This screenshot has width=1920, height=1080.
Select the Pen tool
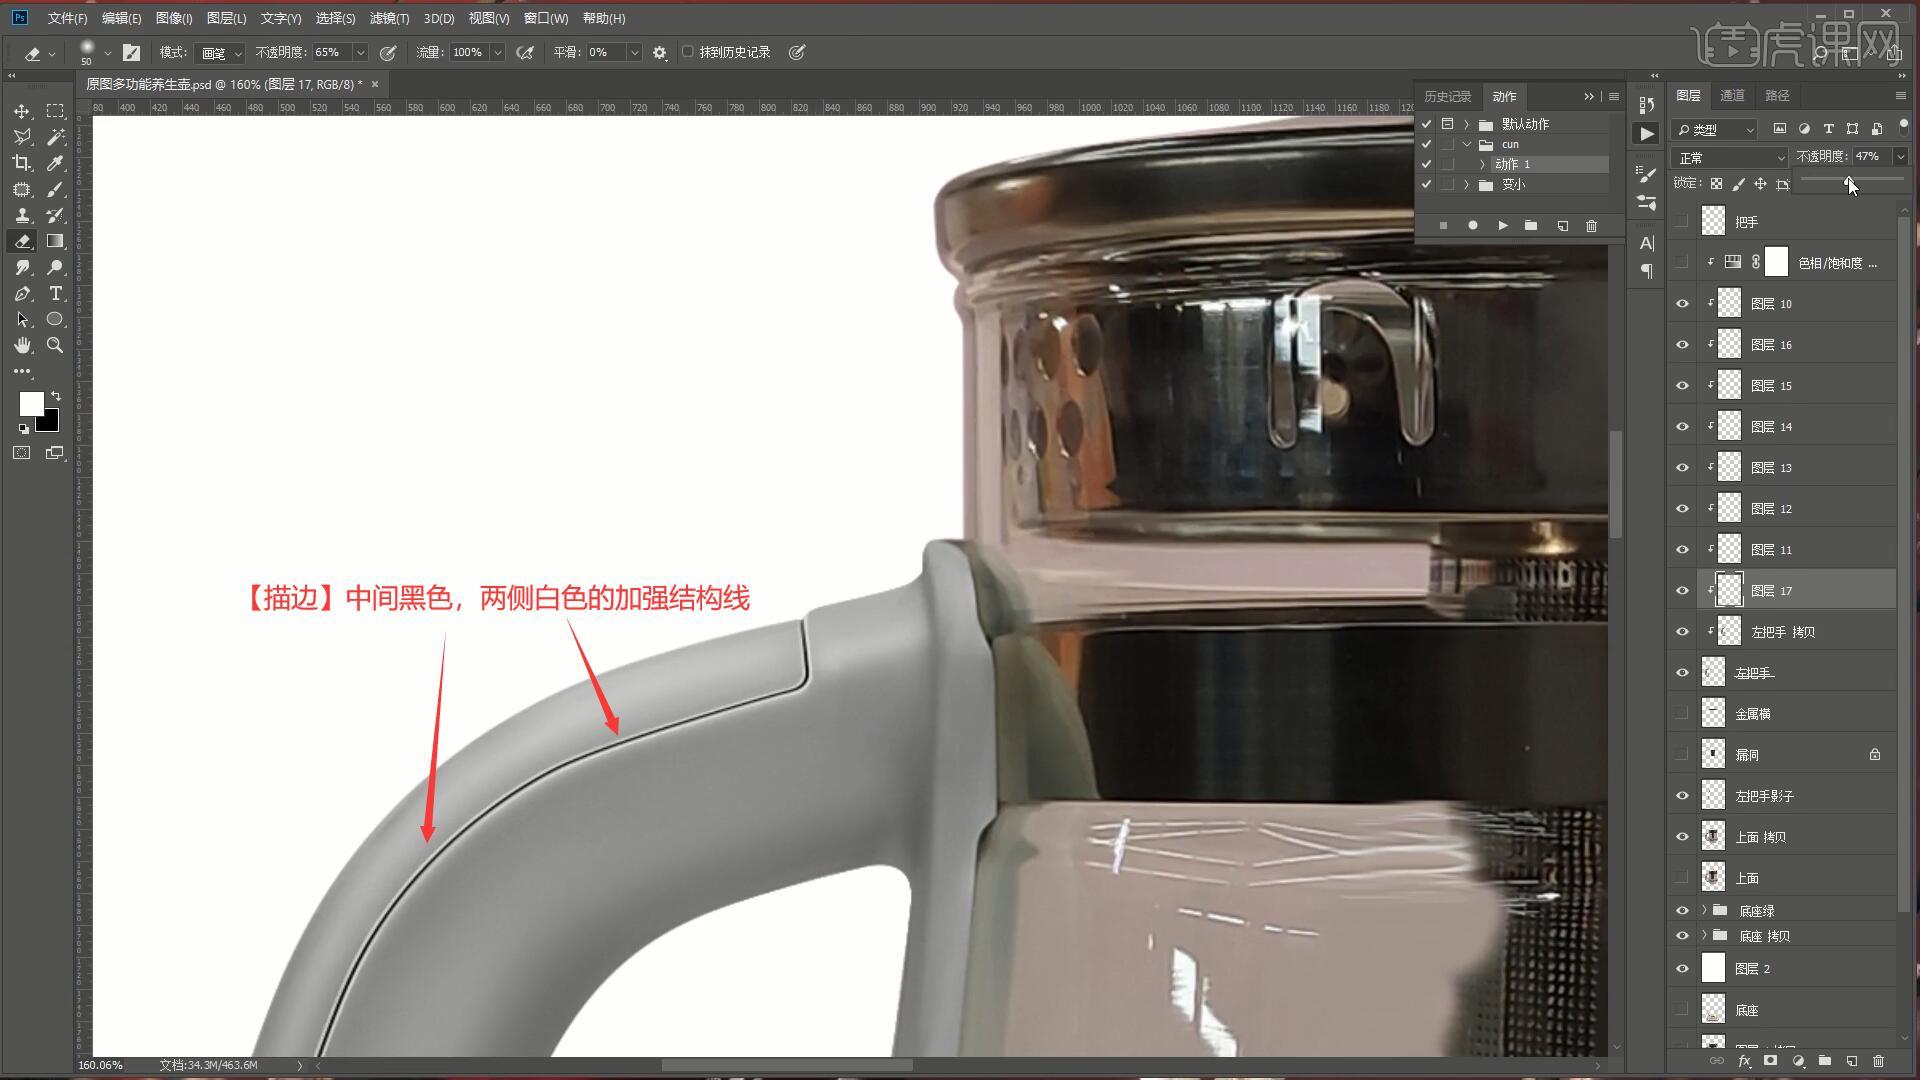(22, 293)
